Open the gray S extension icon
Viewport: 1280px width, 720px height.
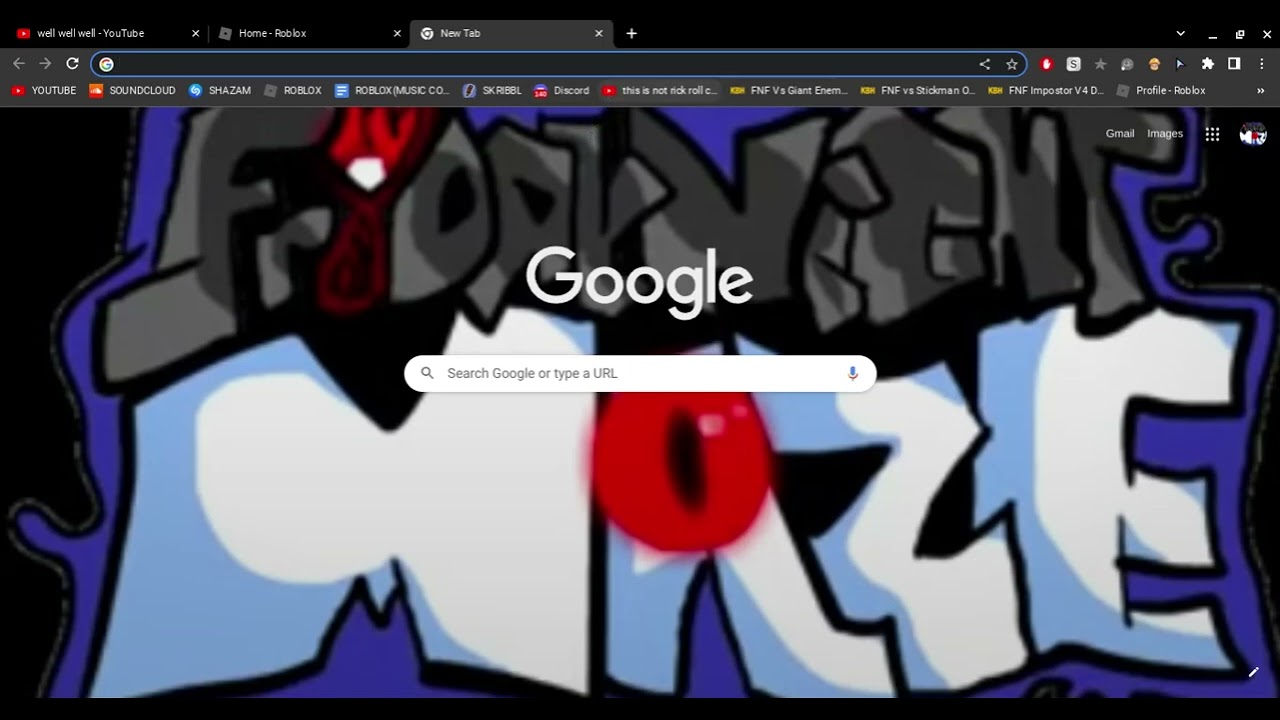tap(1073, 64)
